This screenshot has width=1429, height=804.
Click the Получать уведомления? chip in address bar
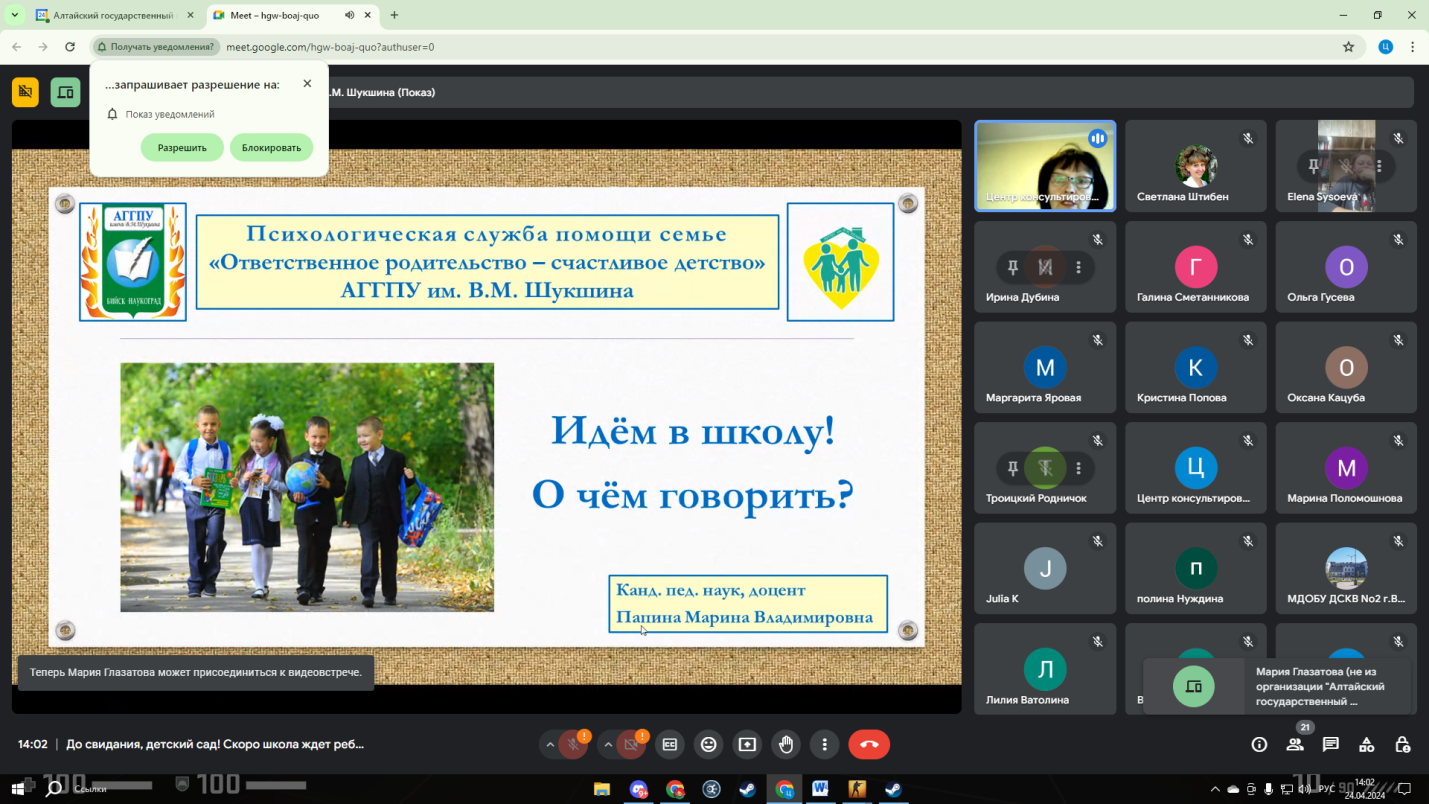155,47
